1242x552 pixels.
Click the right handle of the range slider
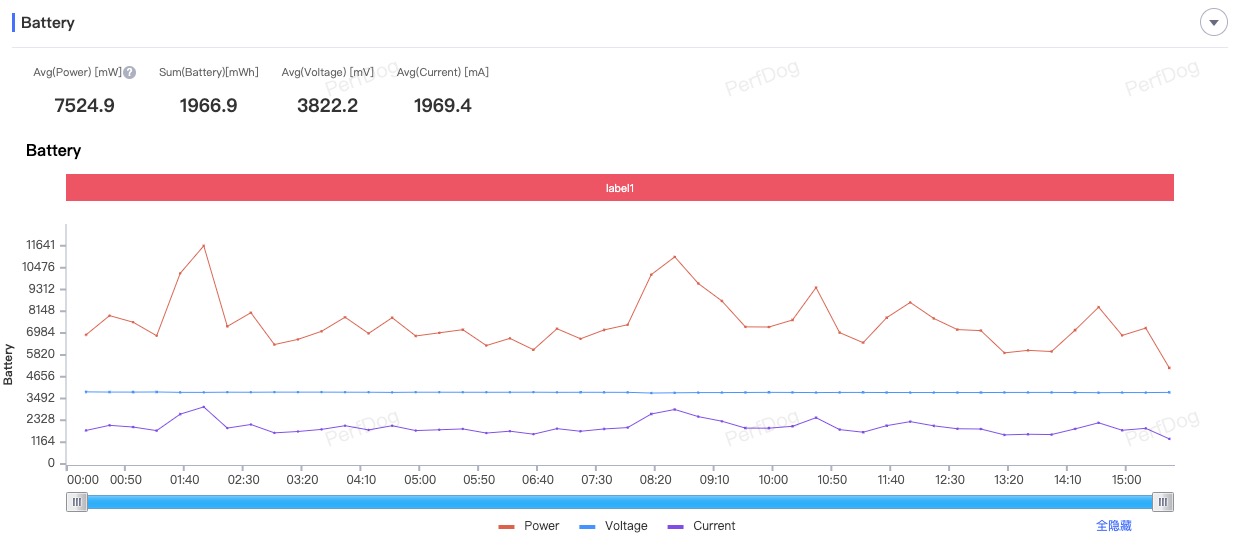[x=1163, y=502]
